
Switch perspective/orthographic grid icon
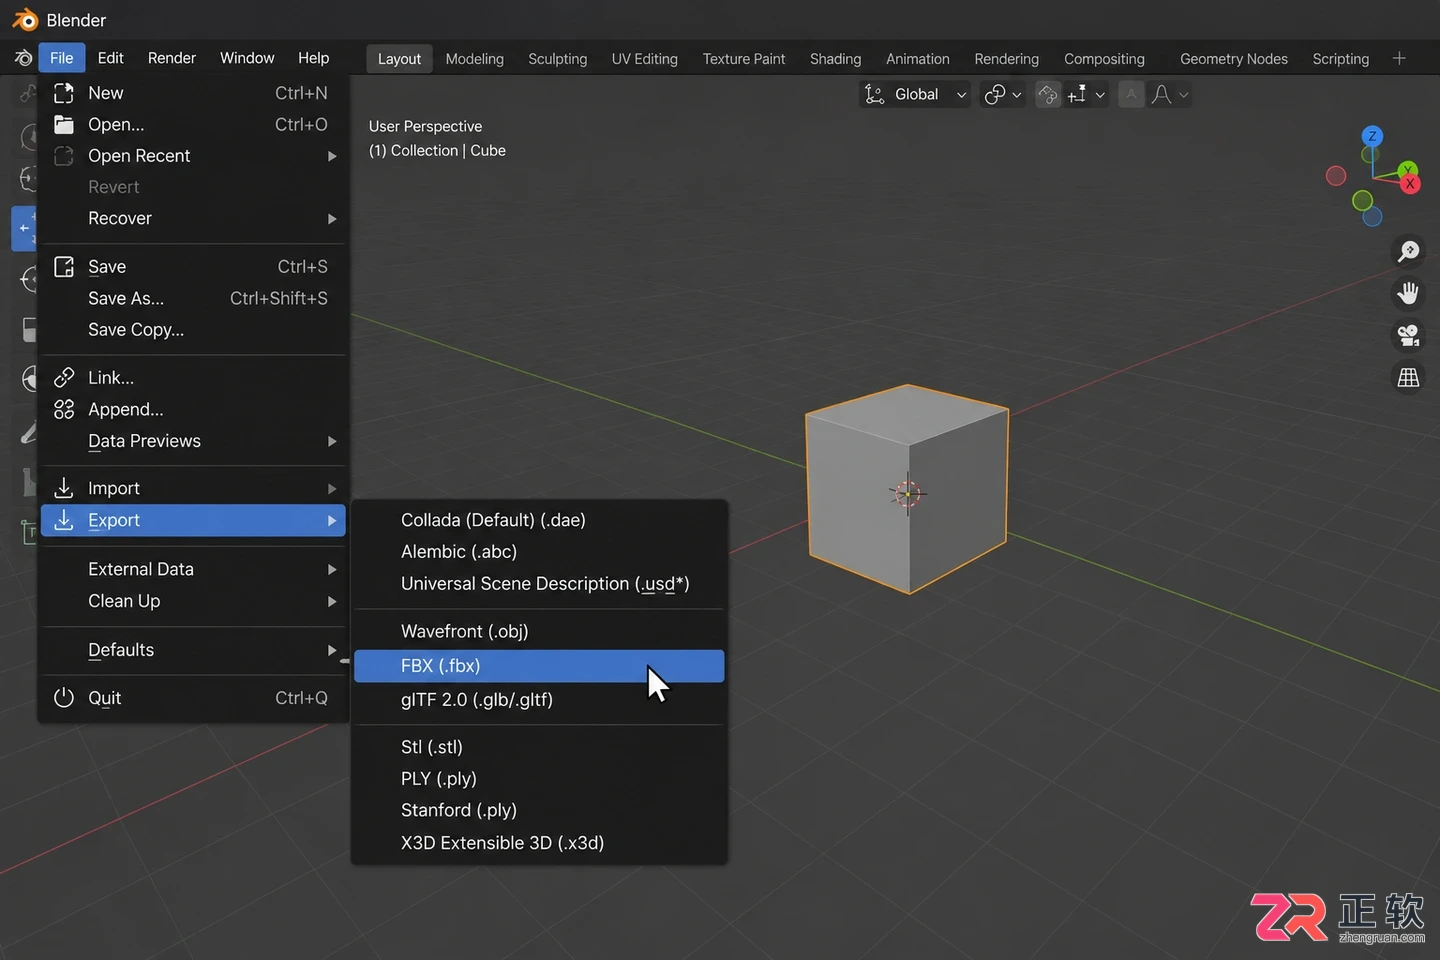coord(1408,377)
